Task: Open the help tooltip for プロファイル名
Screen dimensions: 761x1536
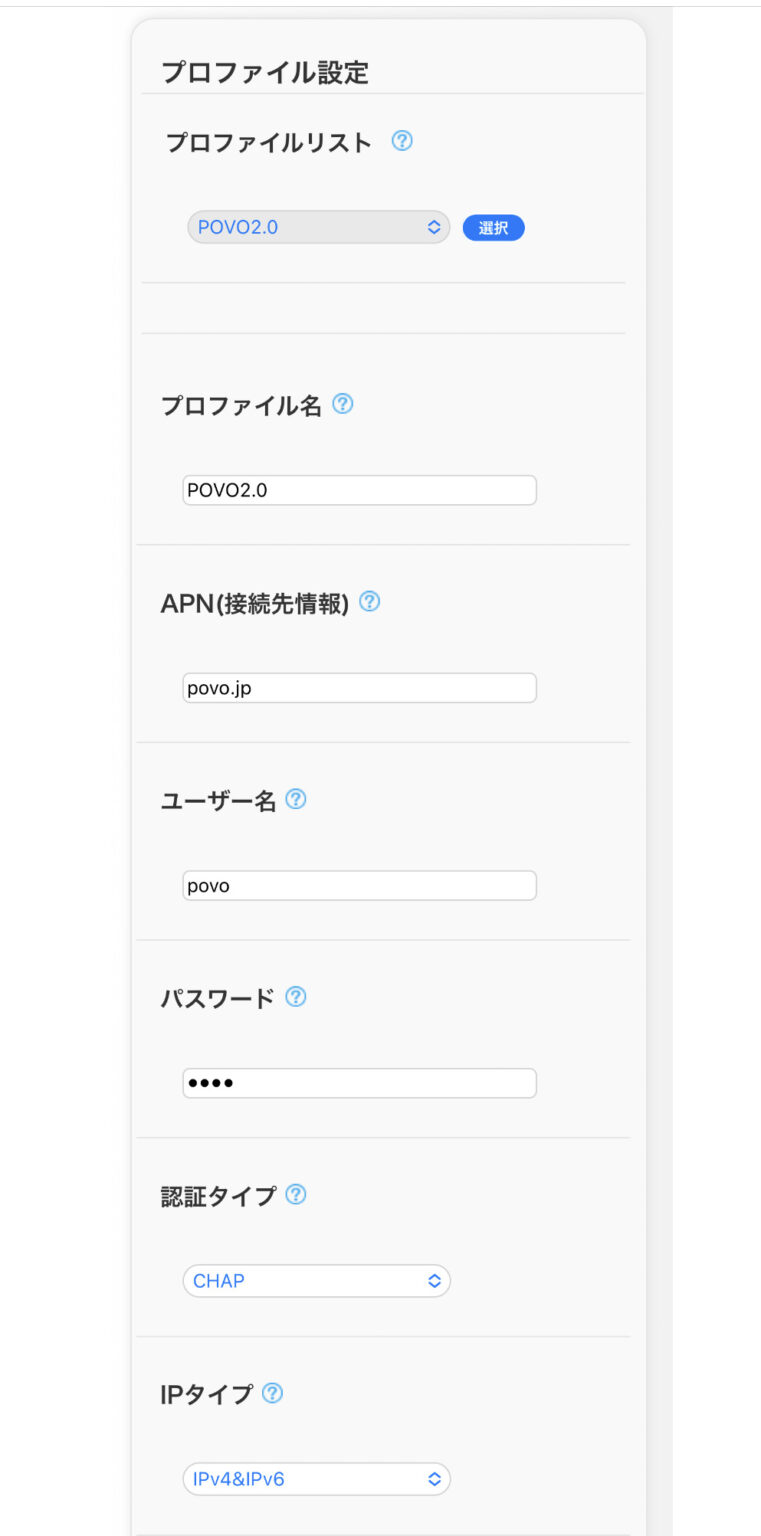Action: (x=343, y=404)
